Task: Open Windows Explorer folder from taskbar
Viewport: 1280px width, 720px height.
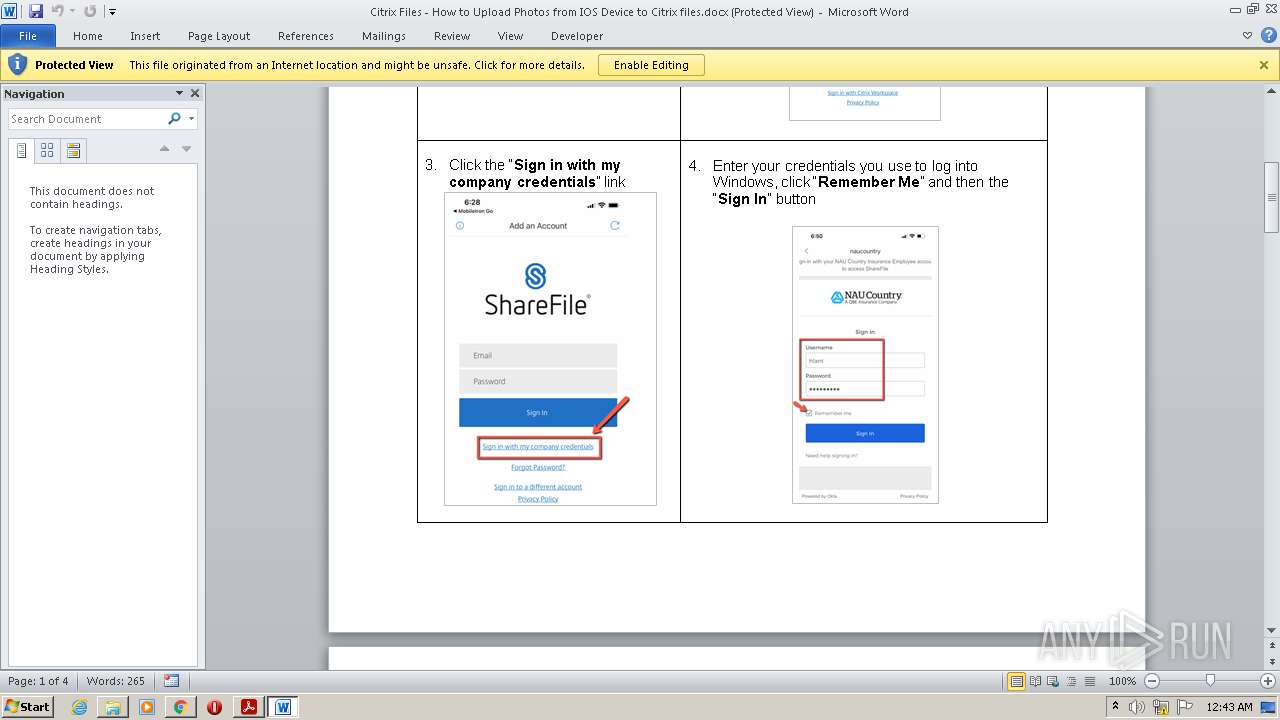Action: (113, 707)
